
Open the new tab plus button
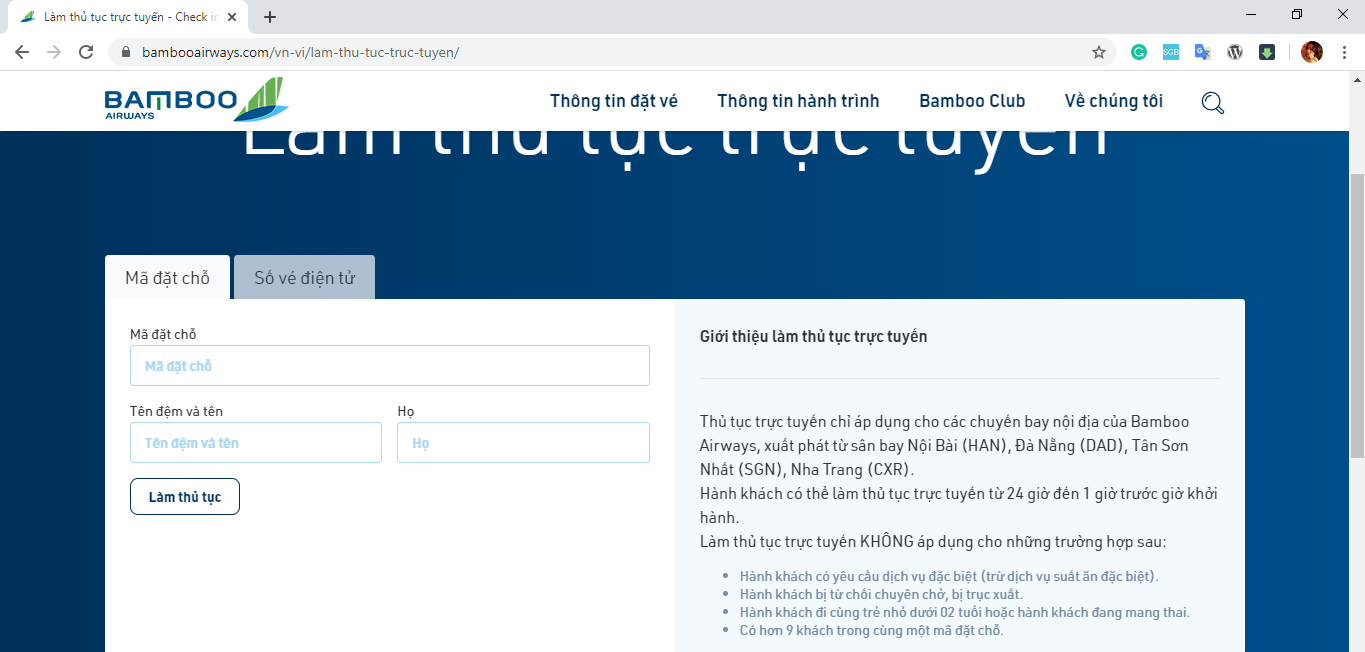point(270,17)
